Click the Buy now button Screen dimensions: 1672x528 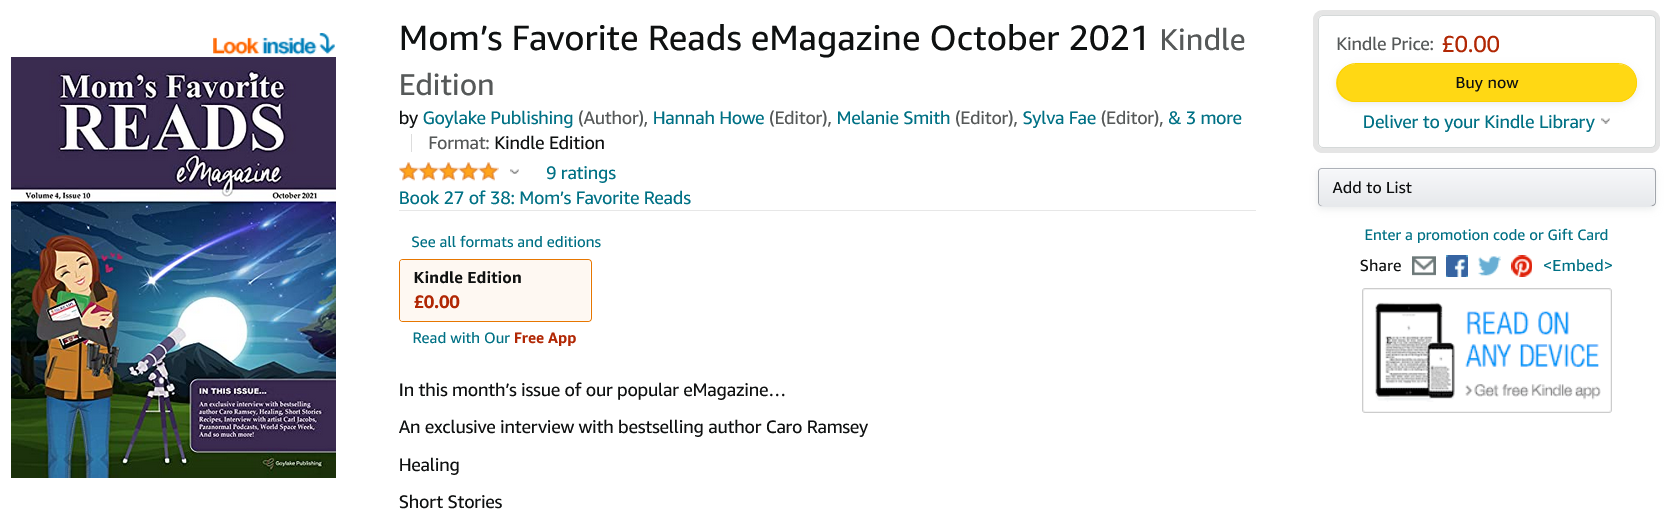coord(1486,83)
